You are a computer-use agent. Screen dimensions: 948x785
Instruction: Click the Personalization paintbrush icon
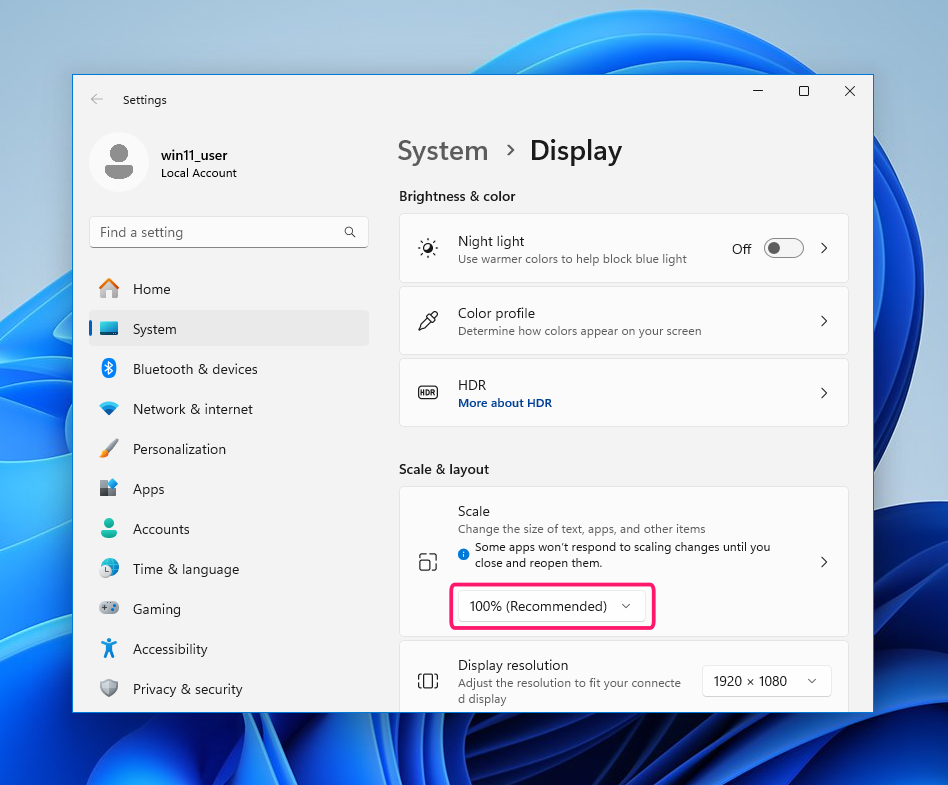coord(109,449)
